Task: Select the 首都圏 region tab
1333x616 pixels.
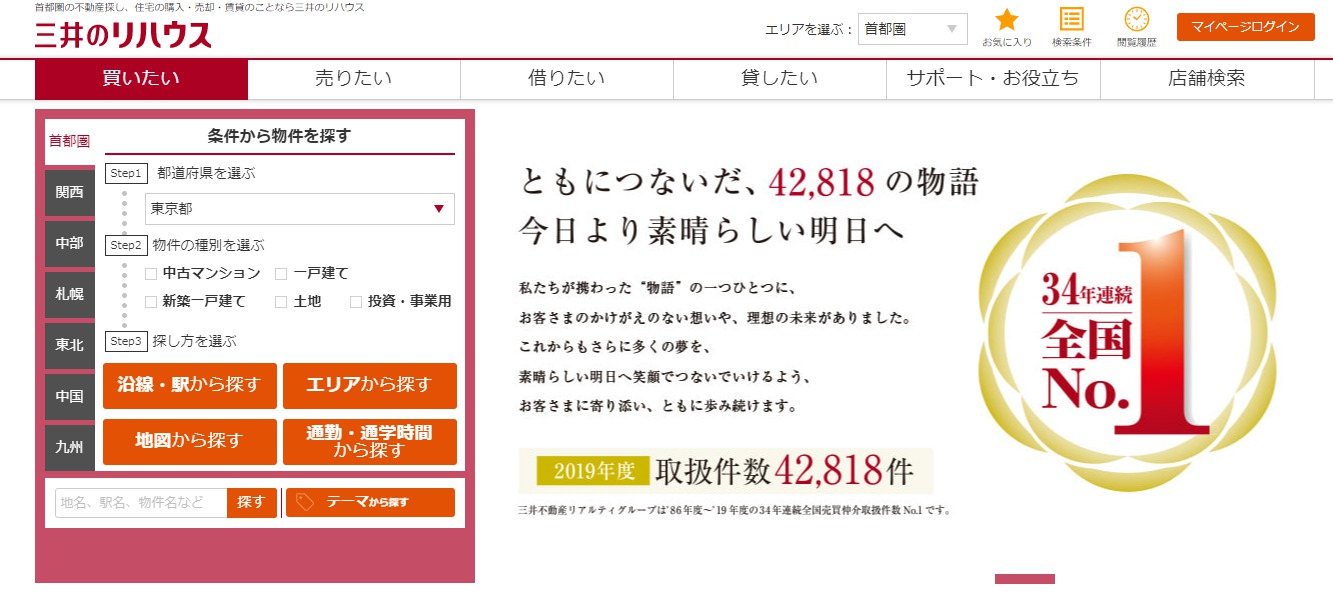Action: click(70, 141)
